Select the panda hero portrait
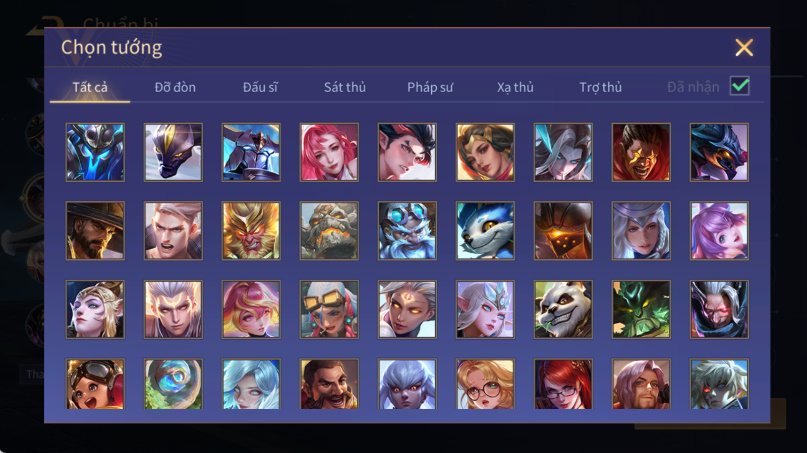The height and width of the screenshot is (453, 807). coord(563,309)
